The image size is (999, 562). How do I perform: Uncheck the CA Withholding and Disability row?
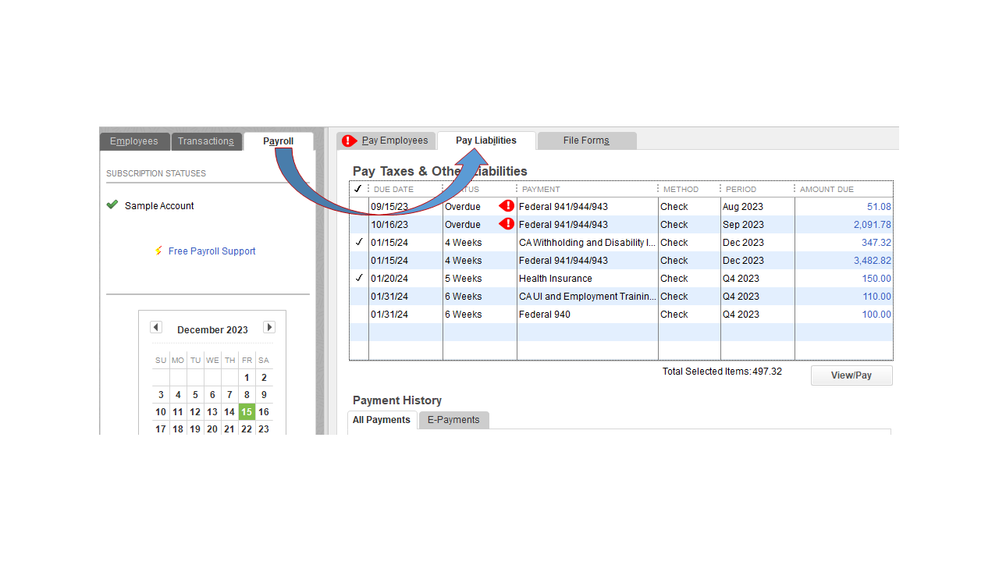pyautogui.click(x=359, y=242)
